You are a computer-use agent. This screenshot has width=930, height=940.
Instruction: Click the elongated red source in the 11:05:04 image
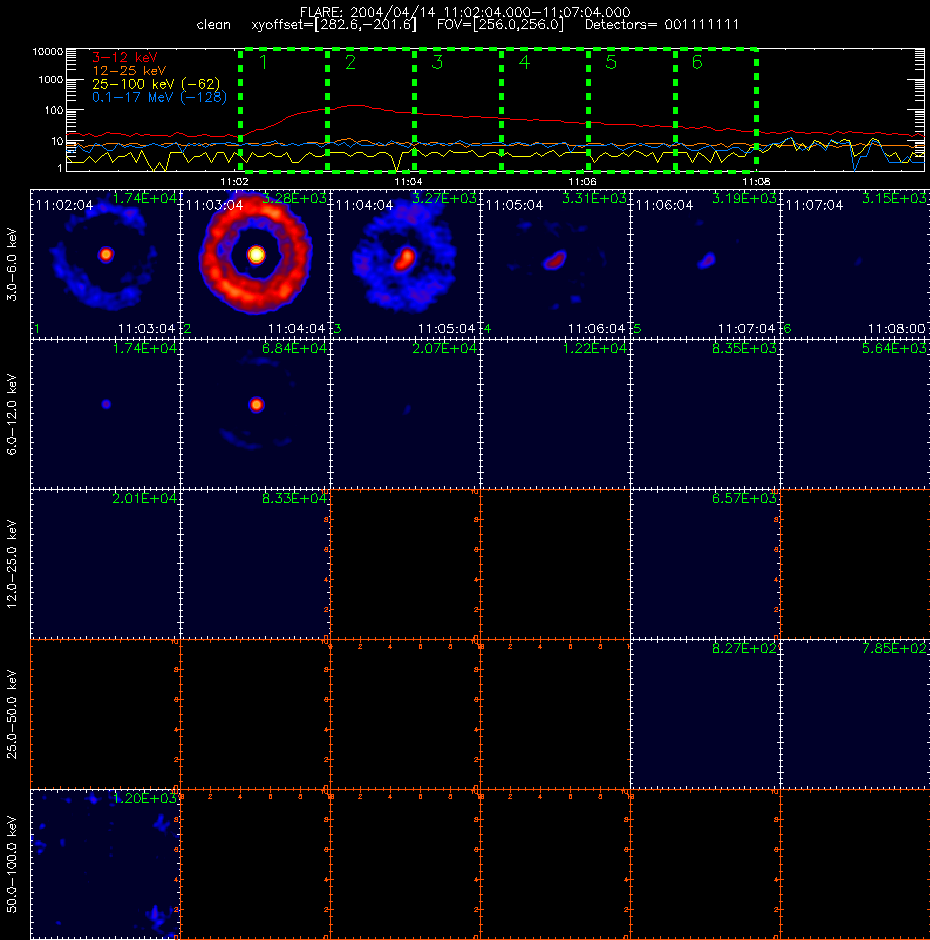[x=555, y=260]
